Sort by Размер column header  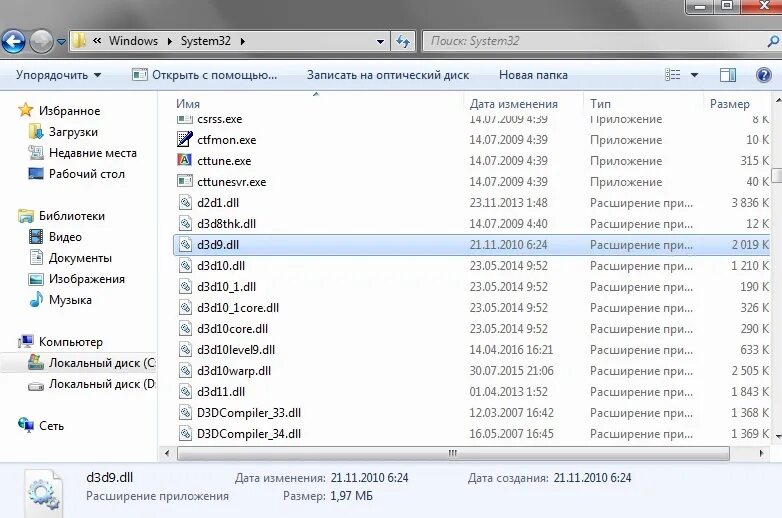click(x=729, y=104)
